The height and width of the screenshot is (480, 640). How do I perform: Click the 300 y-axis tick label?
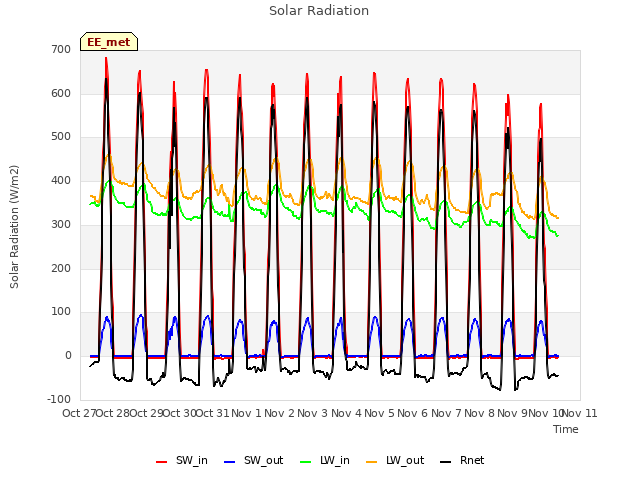coord(61,224)
